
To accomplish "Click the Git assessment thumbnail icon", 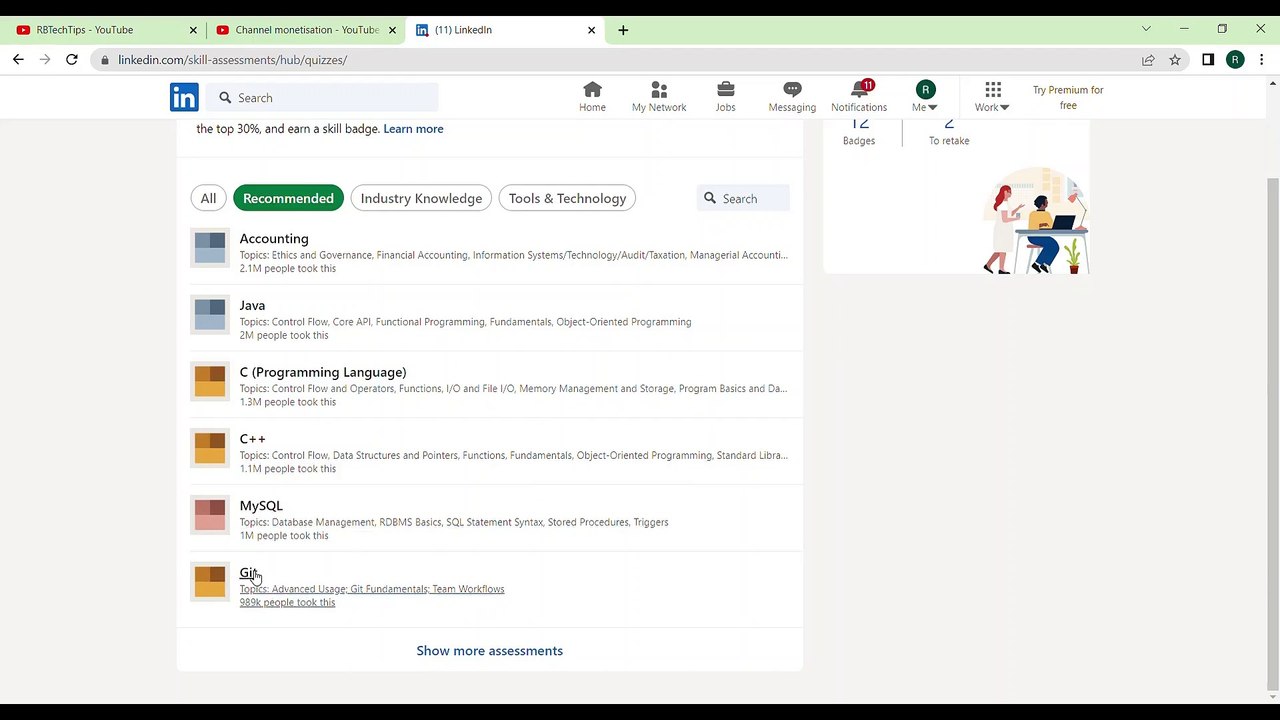I will click(x=210, y=582).
